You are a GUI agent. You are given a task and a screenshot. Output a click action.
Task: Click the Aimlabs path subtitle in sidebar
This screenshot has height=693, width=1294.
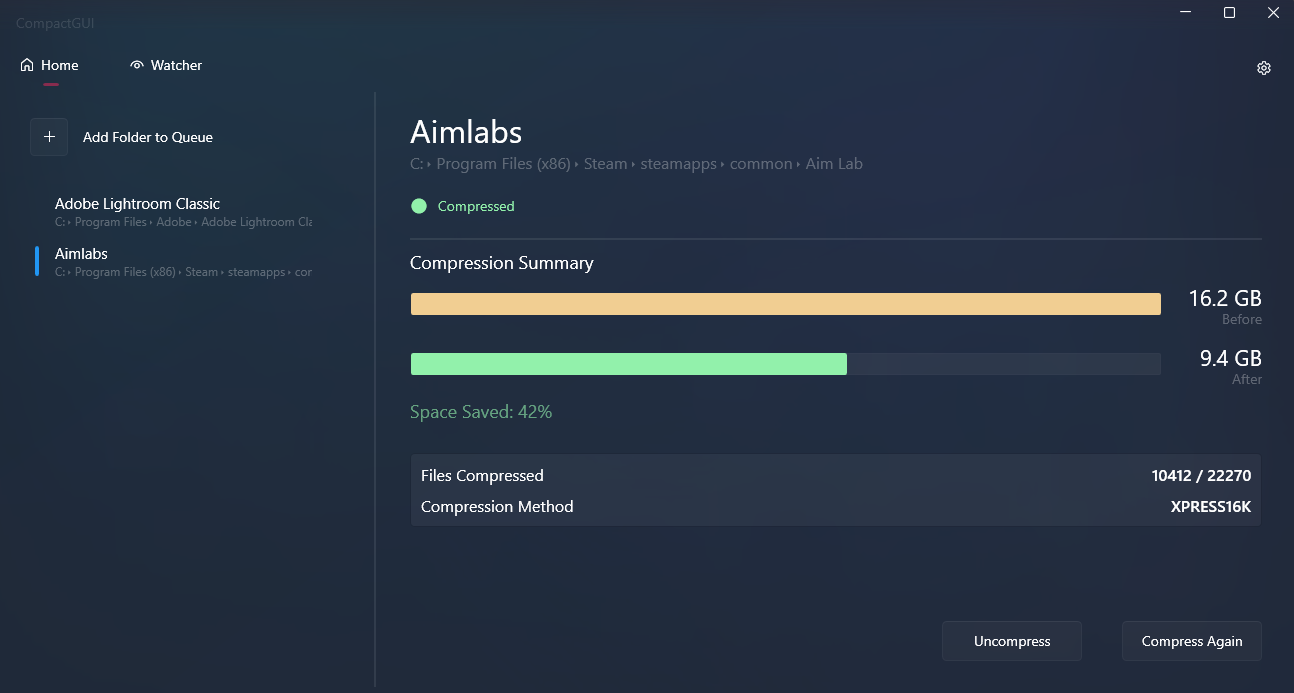pos(183,272)
